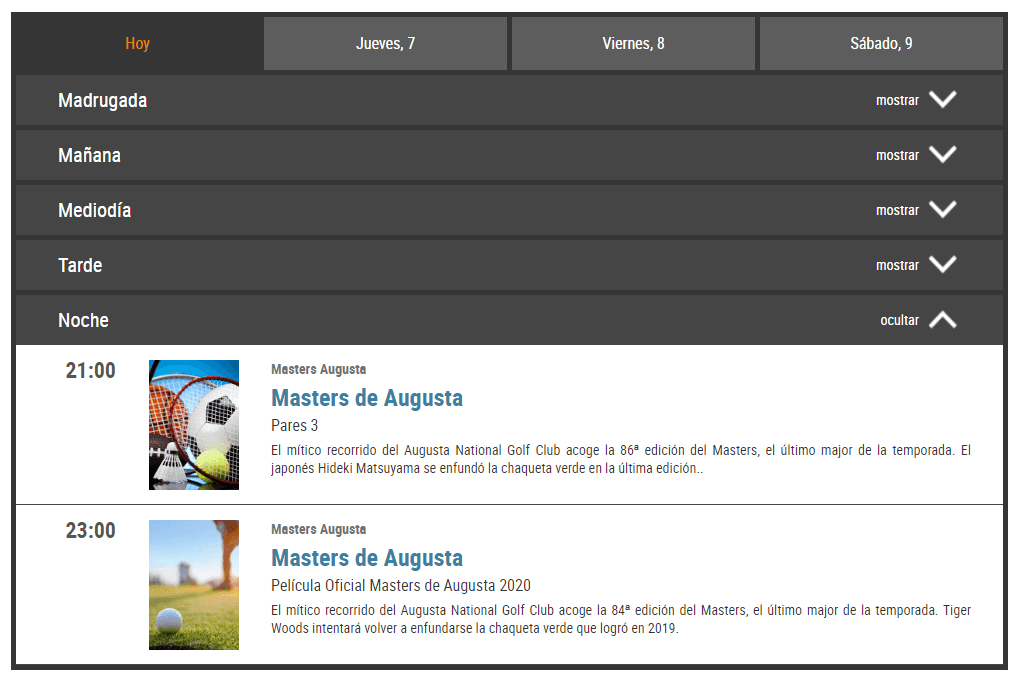Click mostrar label in Tarde row
This screenshot has height=676, width=1018.
[x=897, y=266]
